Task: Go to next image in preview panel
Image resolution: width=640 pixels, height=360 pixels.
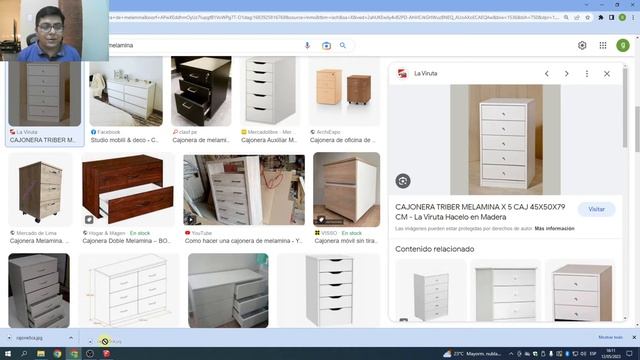Action: point(567,73)
